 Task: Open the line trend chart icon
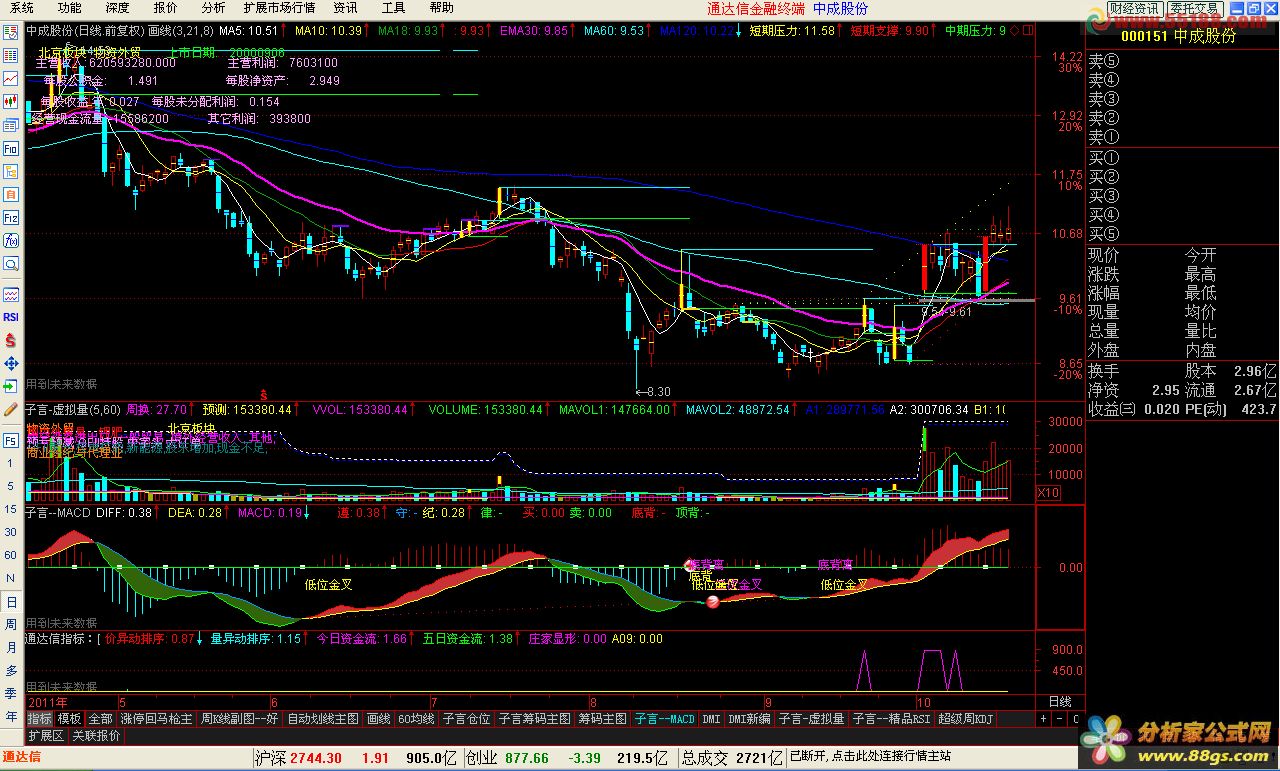pos(11,78)
